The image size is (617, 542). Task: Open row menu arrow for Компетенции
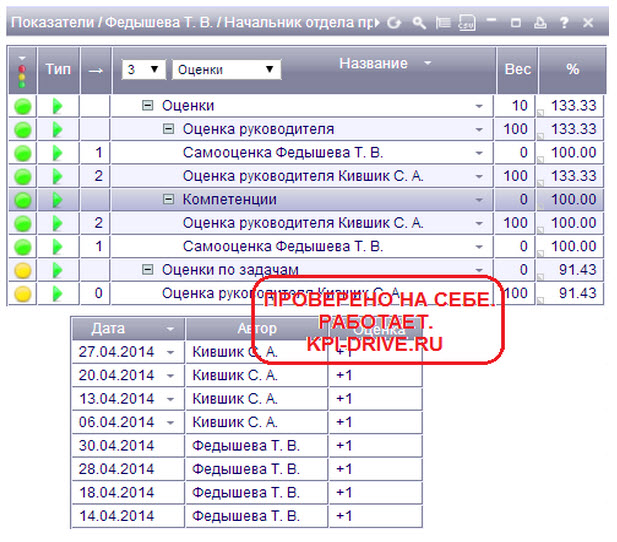pyautogui.click(x=479, y=200)
